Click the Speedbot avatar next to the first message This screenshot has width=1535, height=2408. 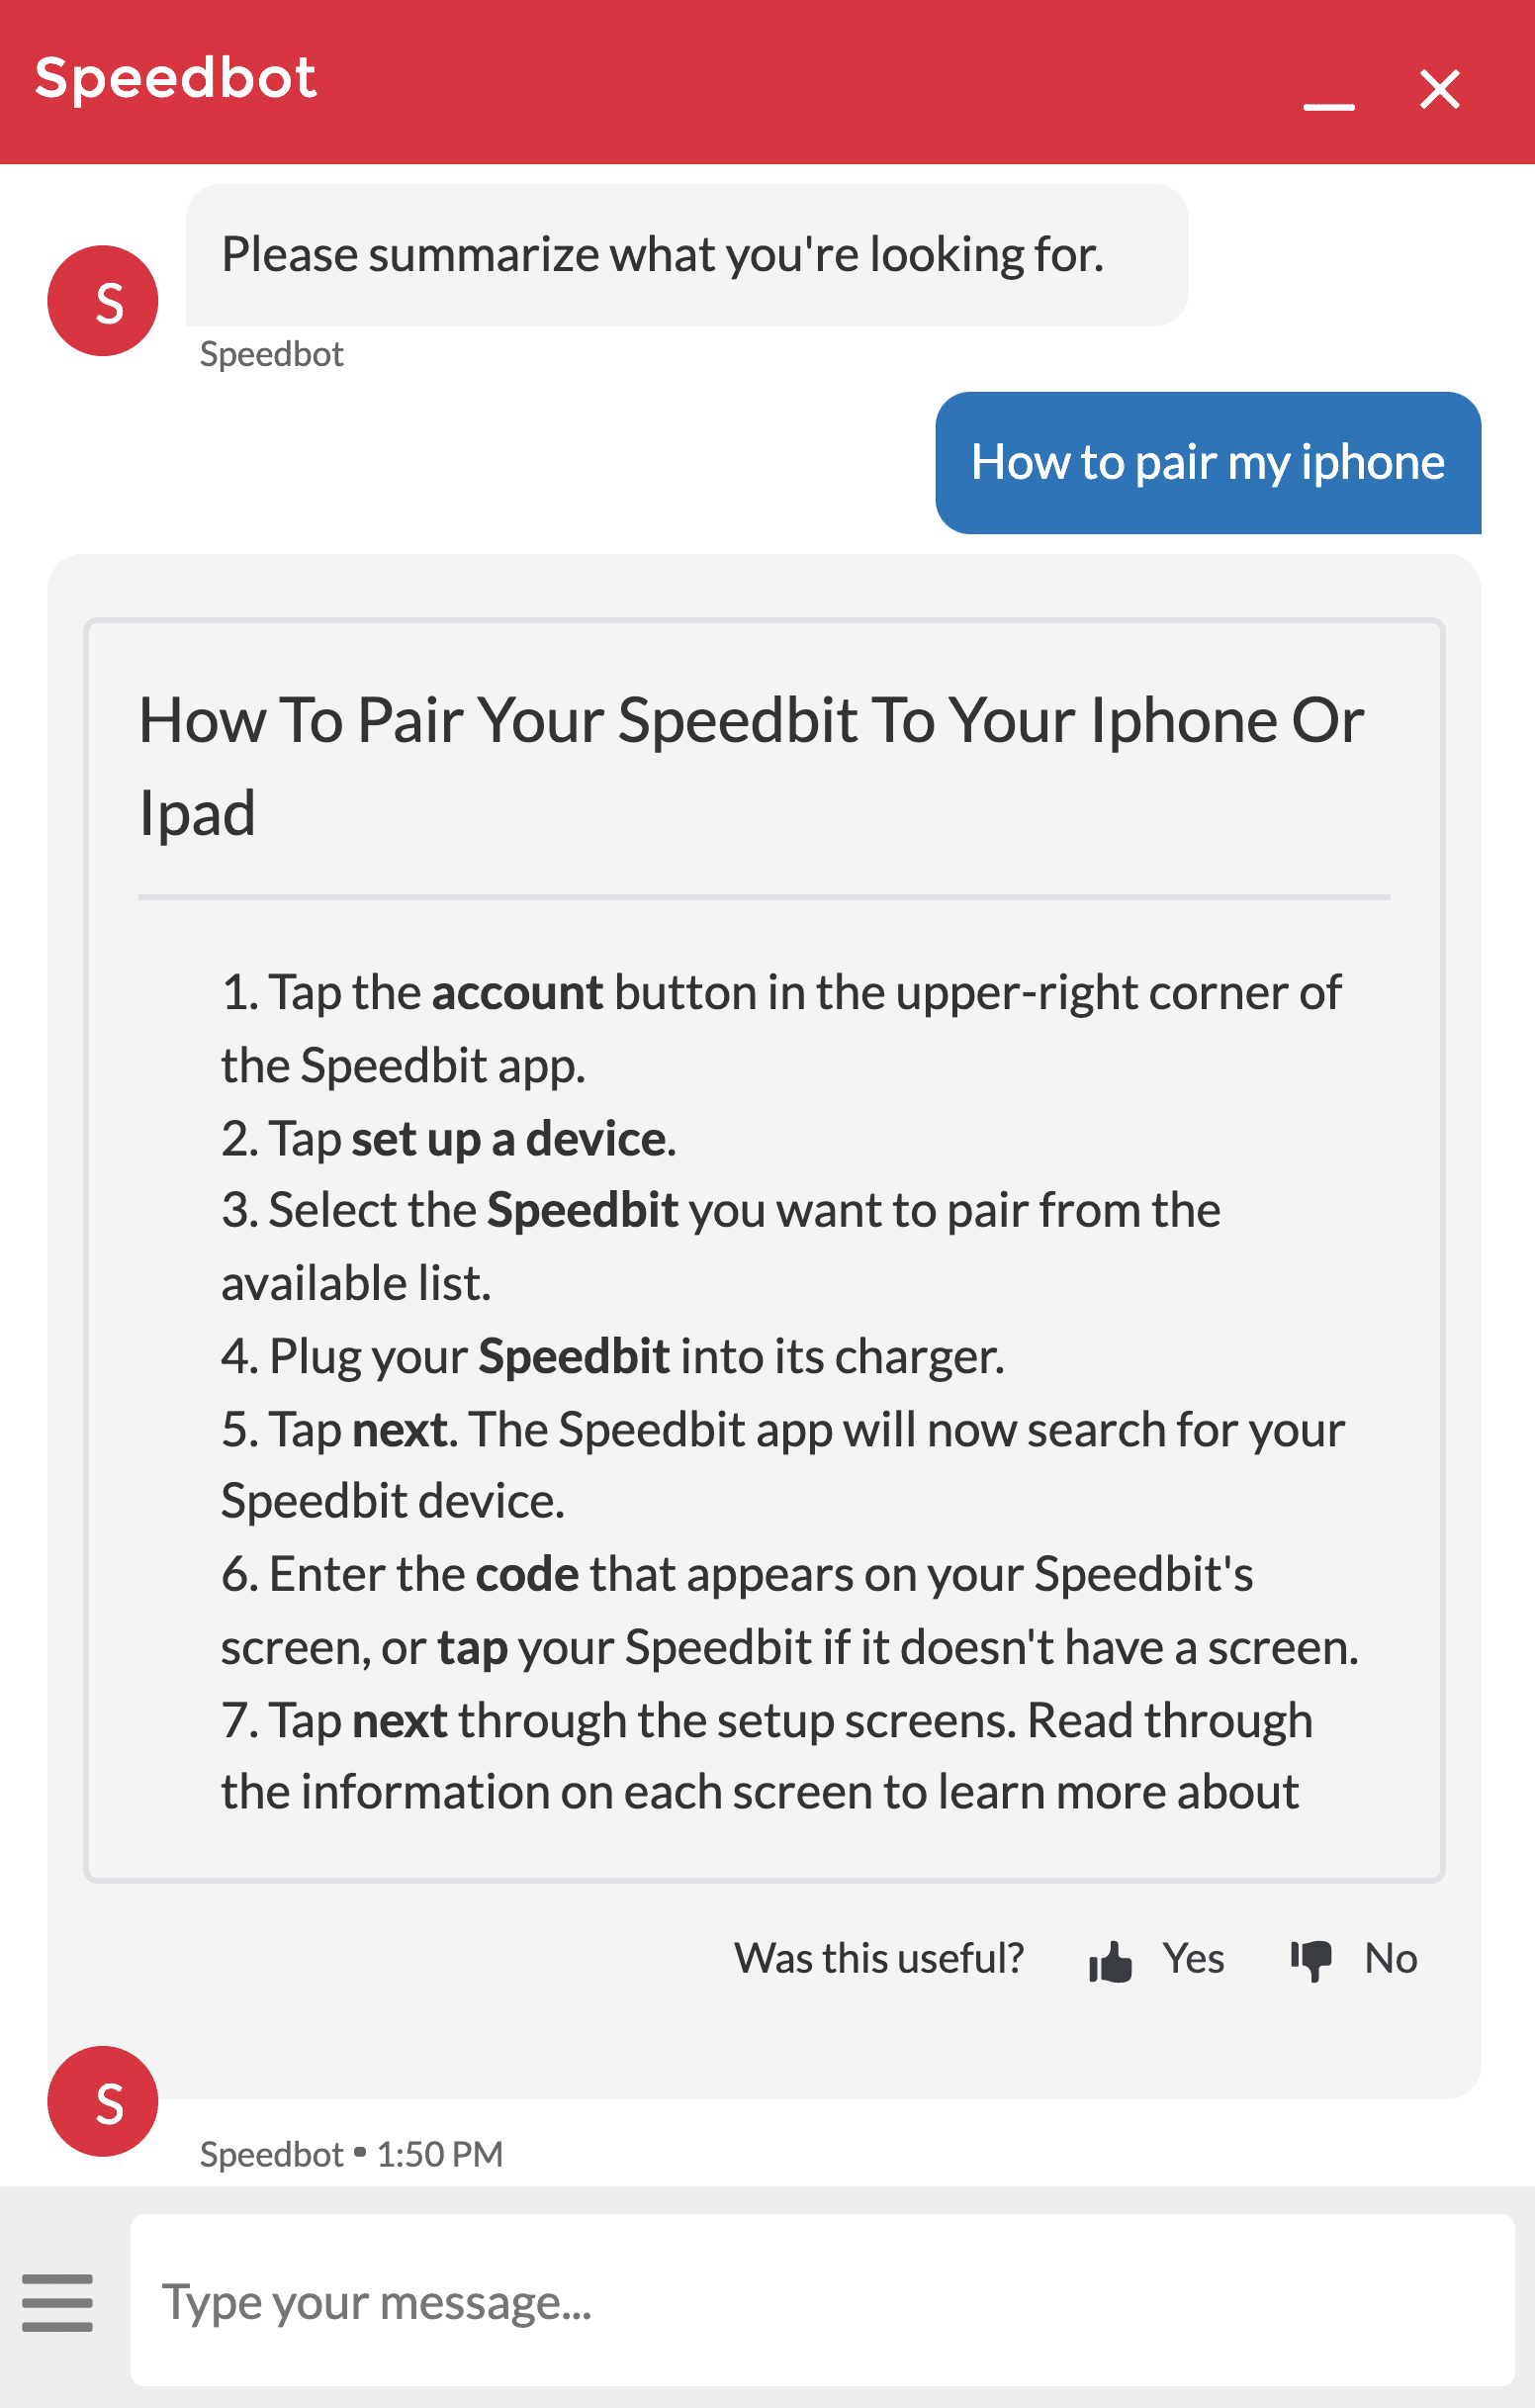pos(101,300)
